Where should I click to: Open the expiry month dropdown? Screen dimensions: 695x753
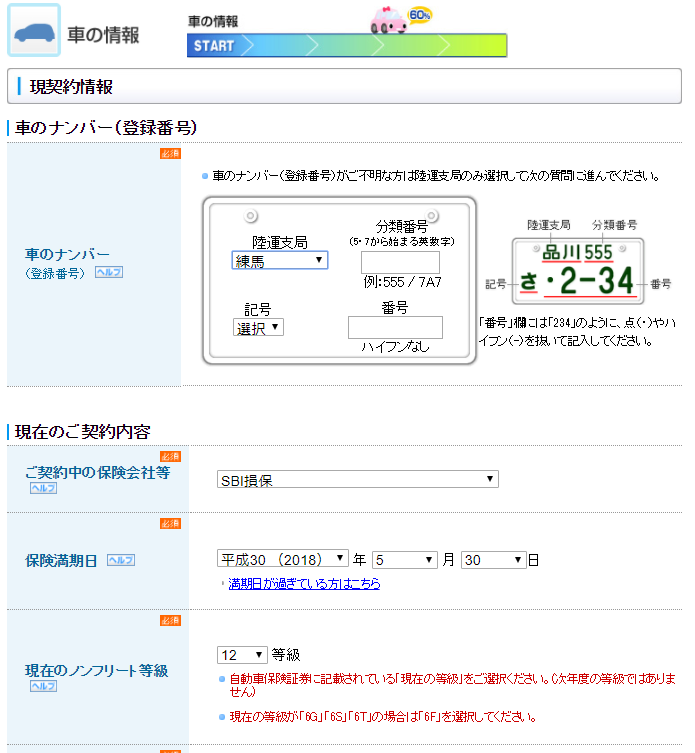pos(405,560)
